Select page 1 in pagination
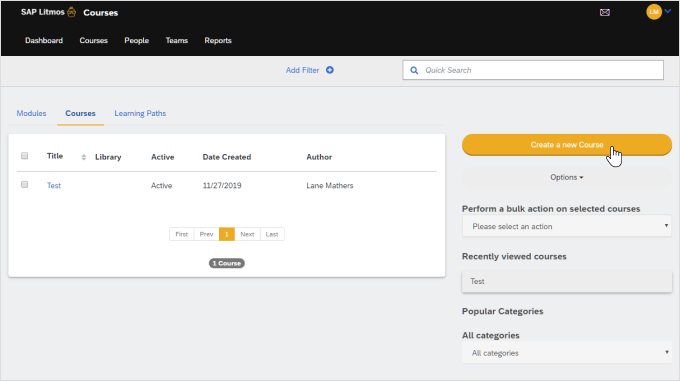 [226, 234]
